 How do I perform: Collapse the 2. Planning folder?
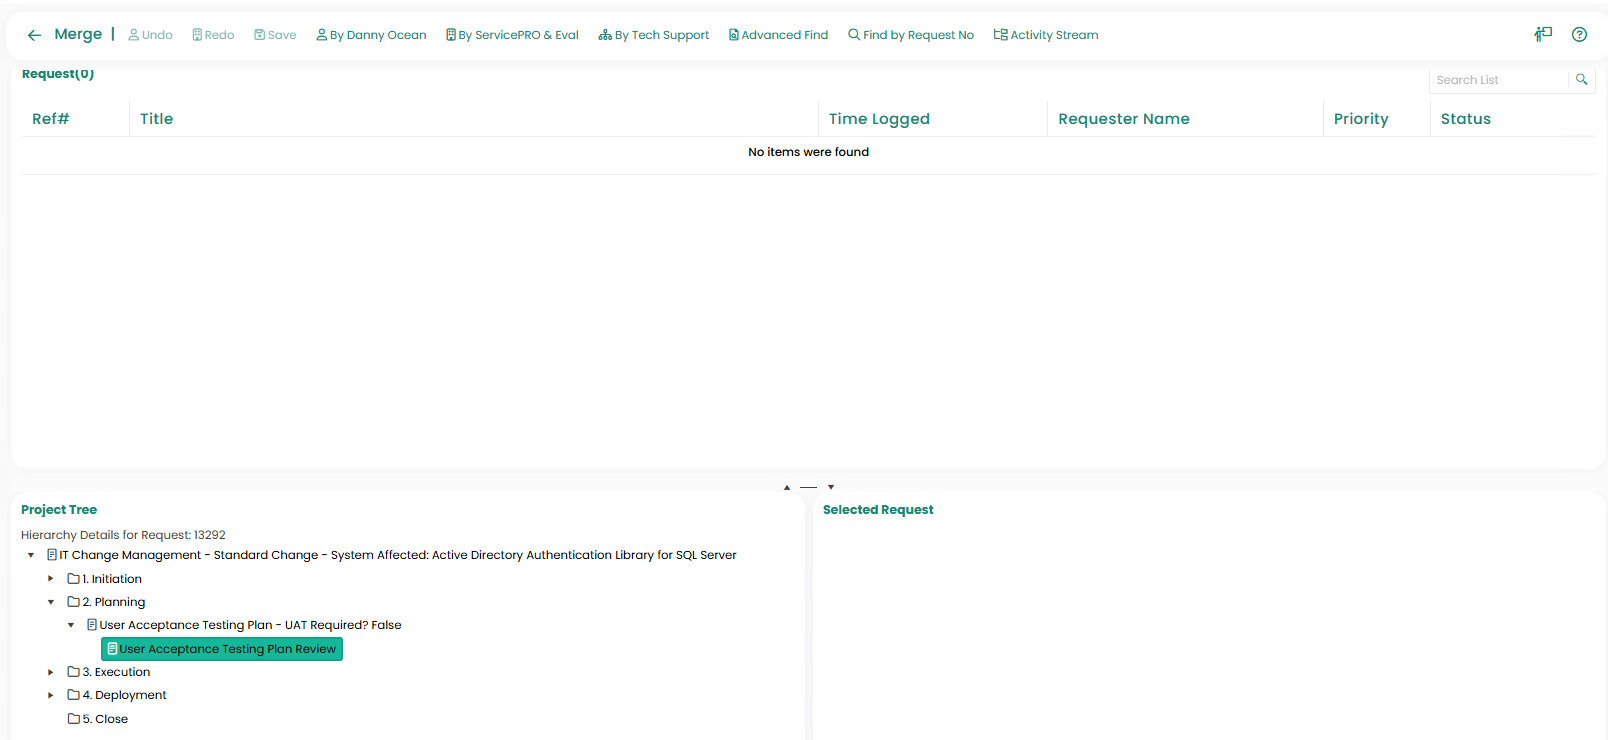(x=51, y=602)
